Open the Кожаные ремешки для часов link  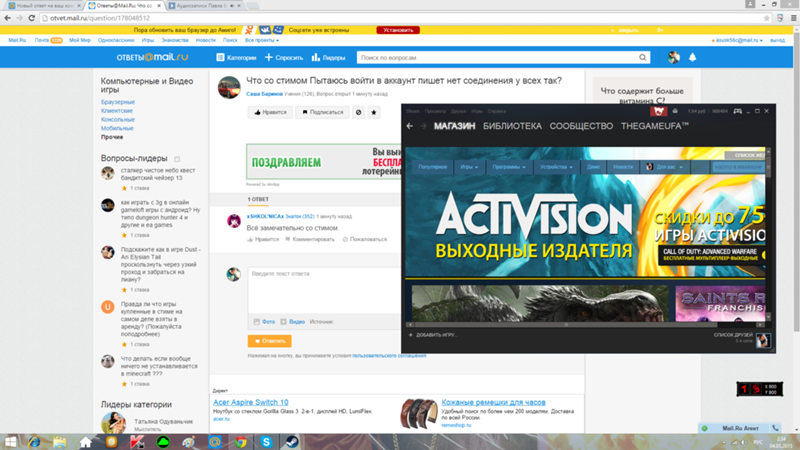click(493, 402)
